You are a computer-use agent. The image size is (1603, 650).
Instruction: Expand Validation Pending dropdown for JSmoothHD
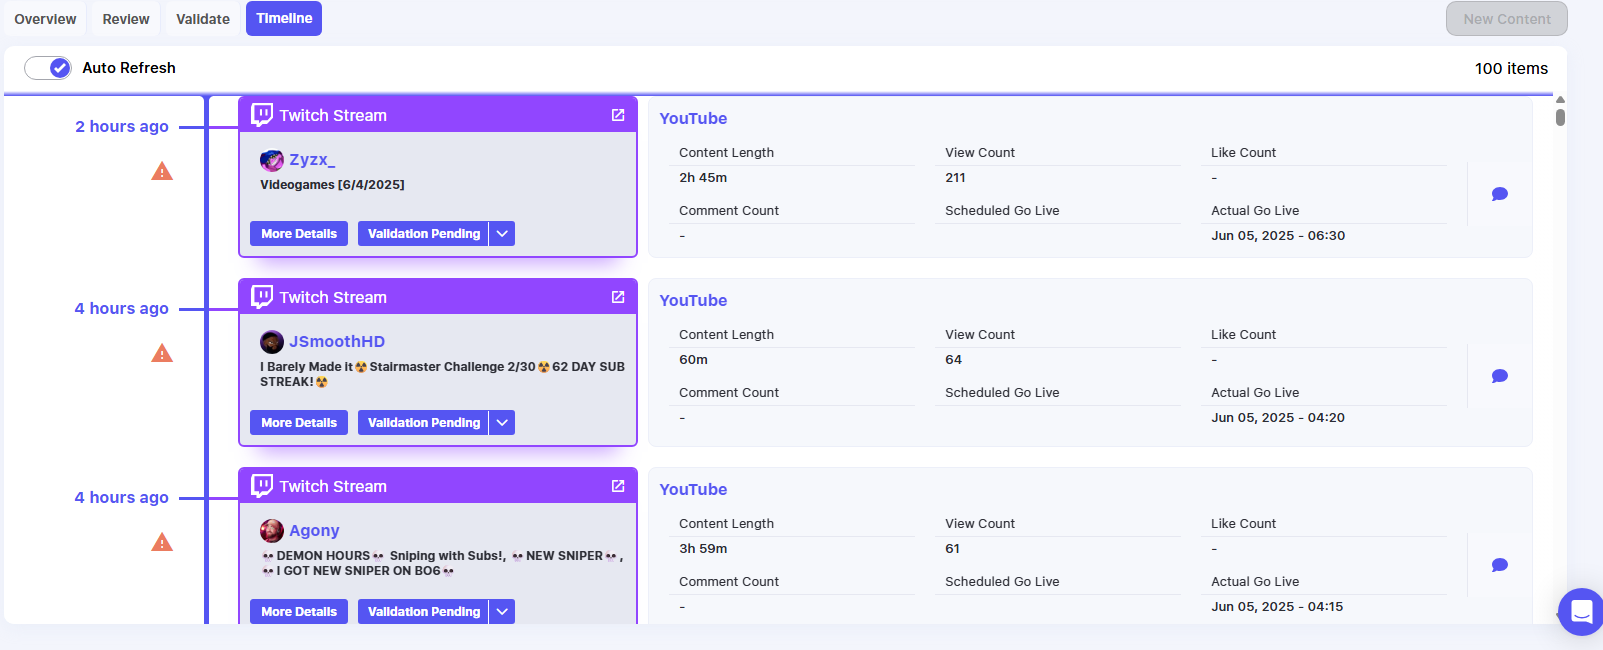click(x=502, y=423)
